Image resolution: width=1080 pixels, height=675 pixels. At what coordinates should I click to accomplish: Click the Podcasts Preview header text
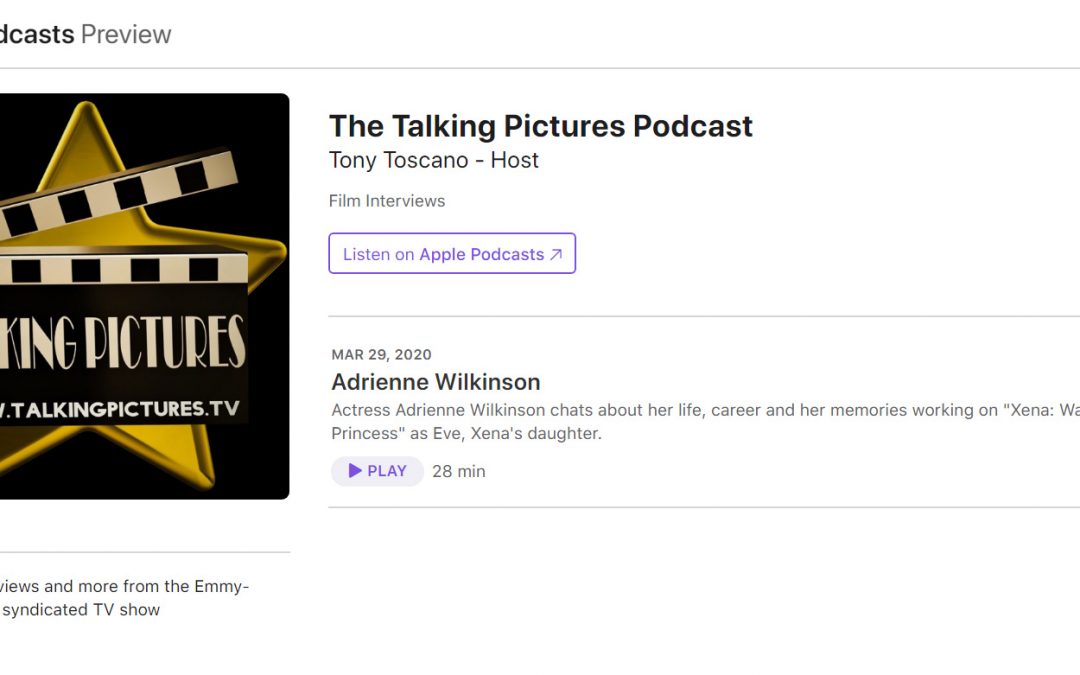[x=85, y=34]
